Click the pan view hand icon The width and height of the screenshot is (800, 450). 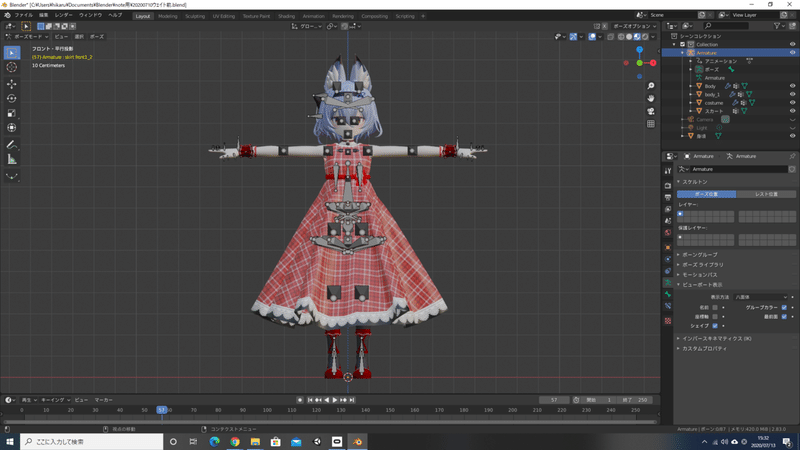click(x=651, y=98)
